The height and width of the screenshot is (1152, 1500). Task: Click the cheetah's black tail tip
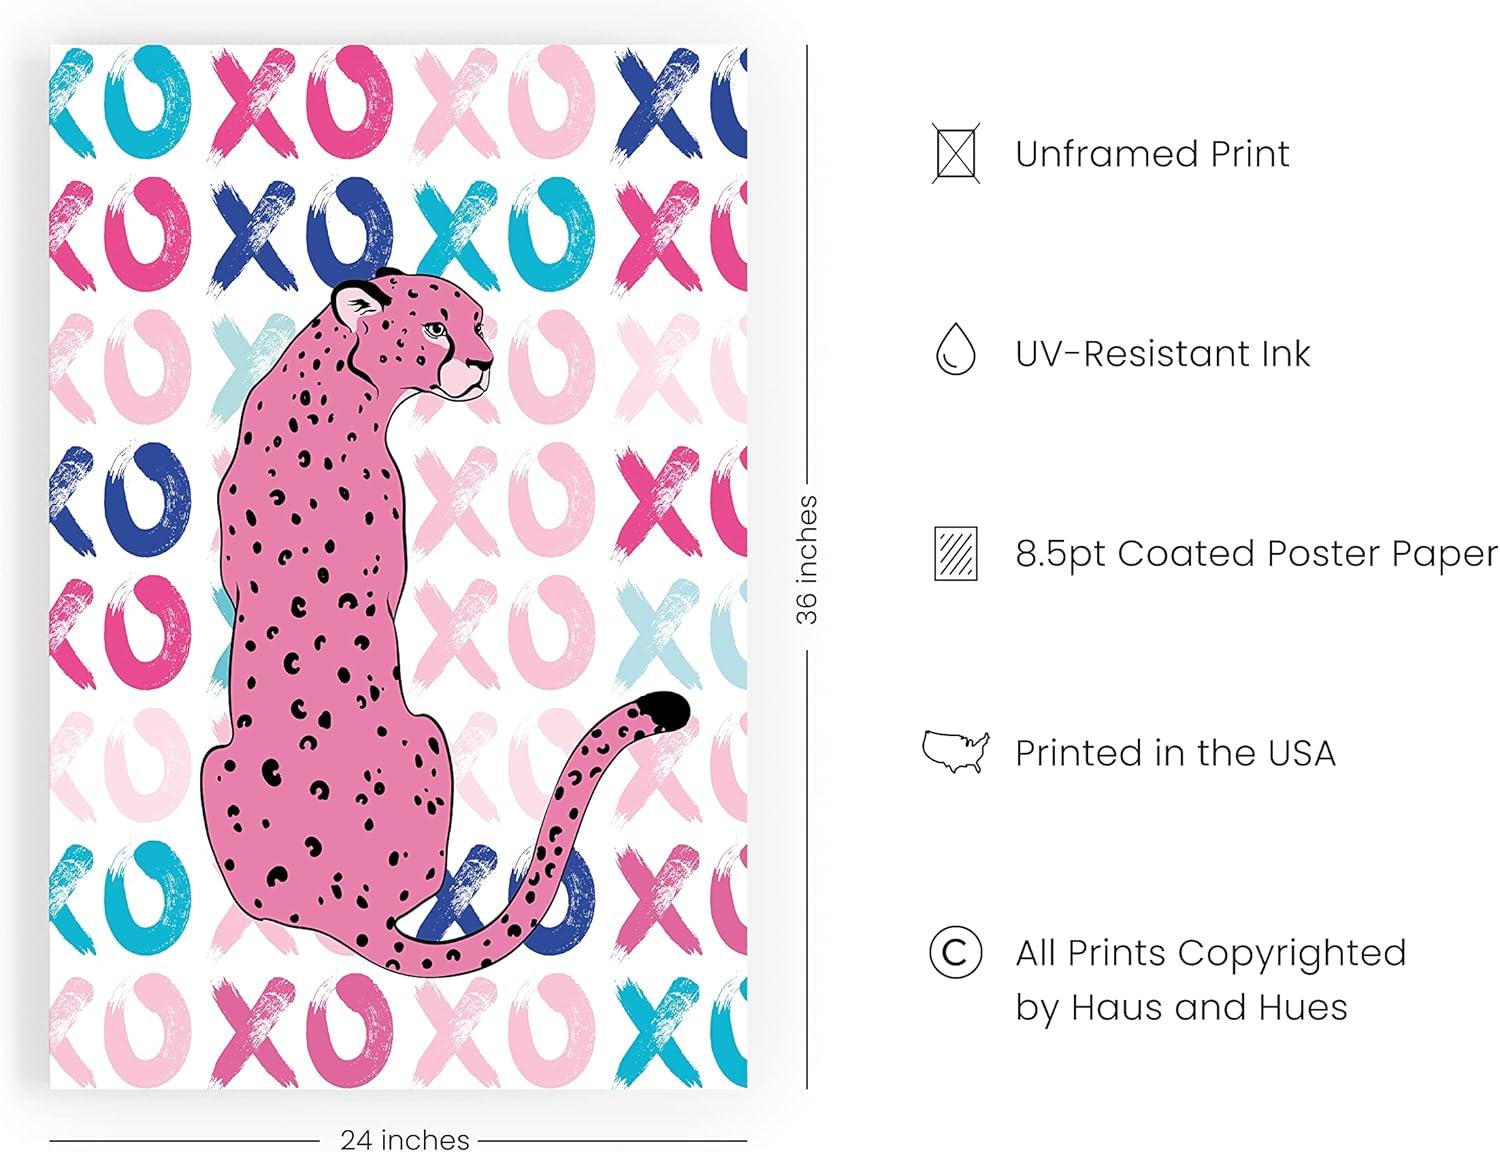(666, 709)
